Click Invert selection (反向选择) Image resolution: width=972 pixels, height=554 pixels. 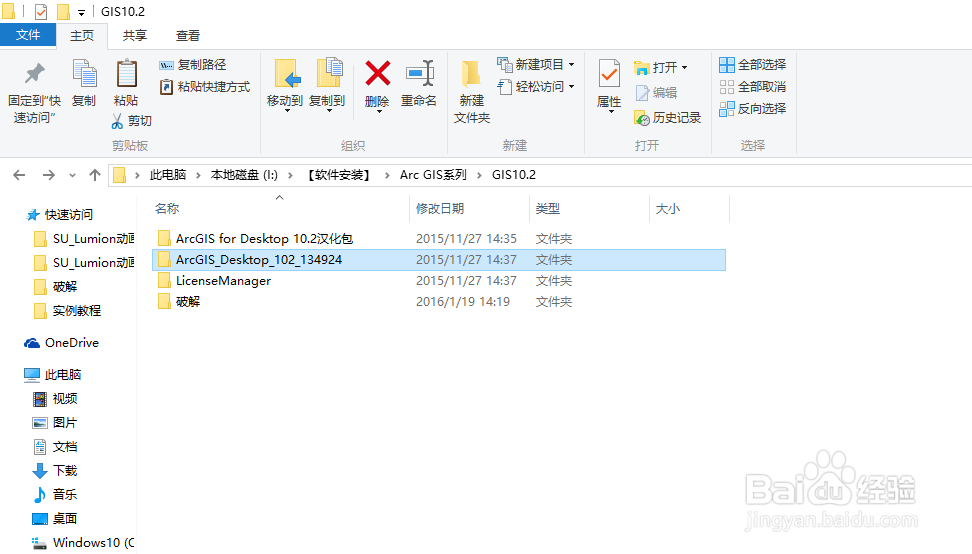pos(753,109)
